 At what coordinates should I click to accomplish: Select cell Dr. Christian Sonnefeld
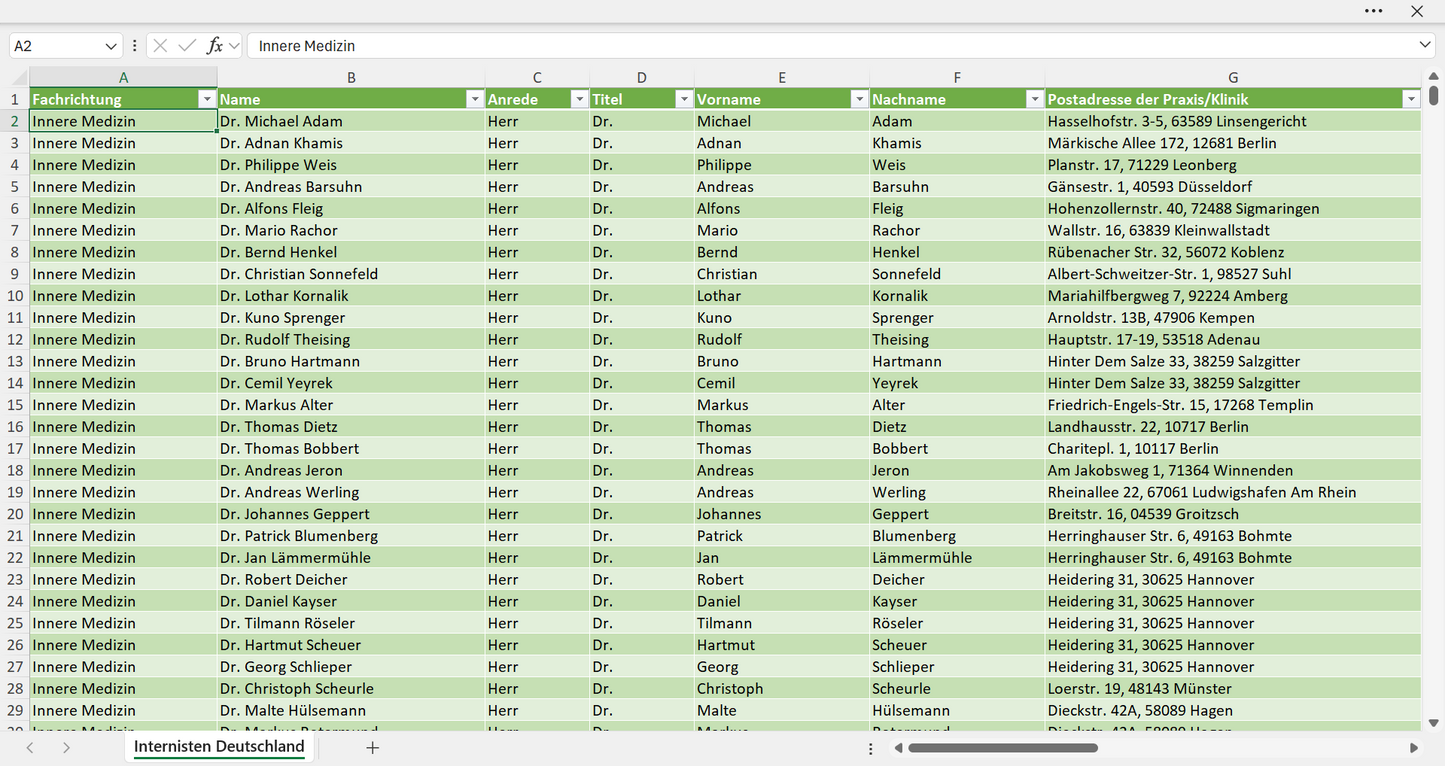(x=351, y=274)
